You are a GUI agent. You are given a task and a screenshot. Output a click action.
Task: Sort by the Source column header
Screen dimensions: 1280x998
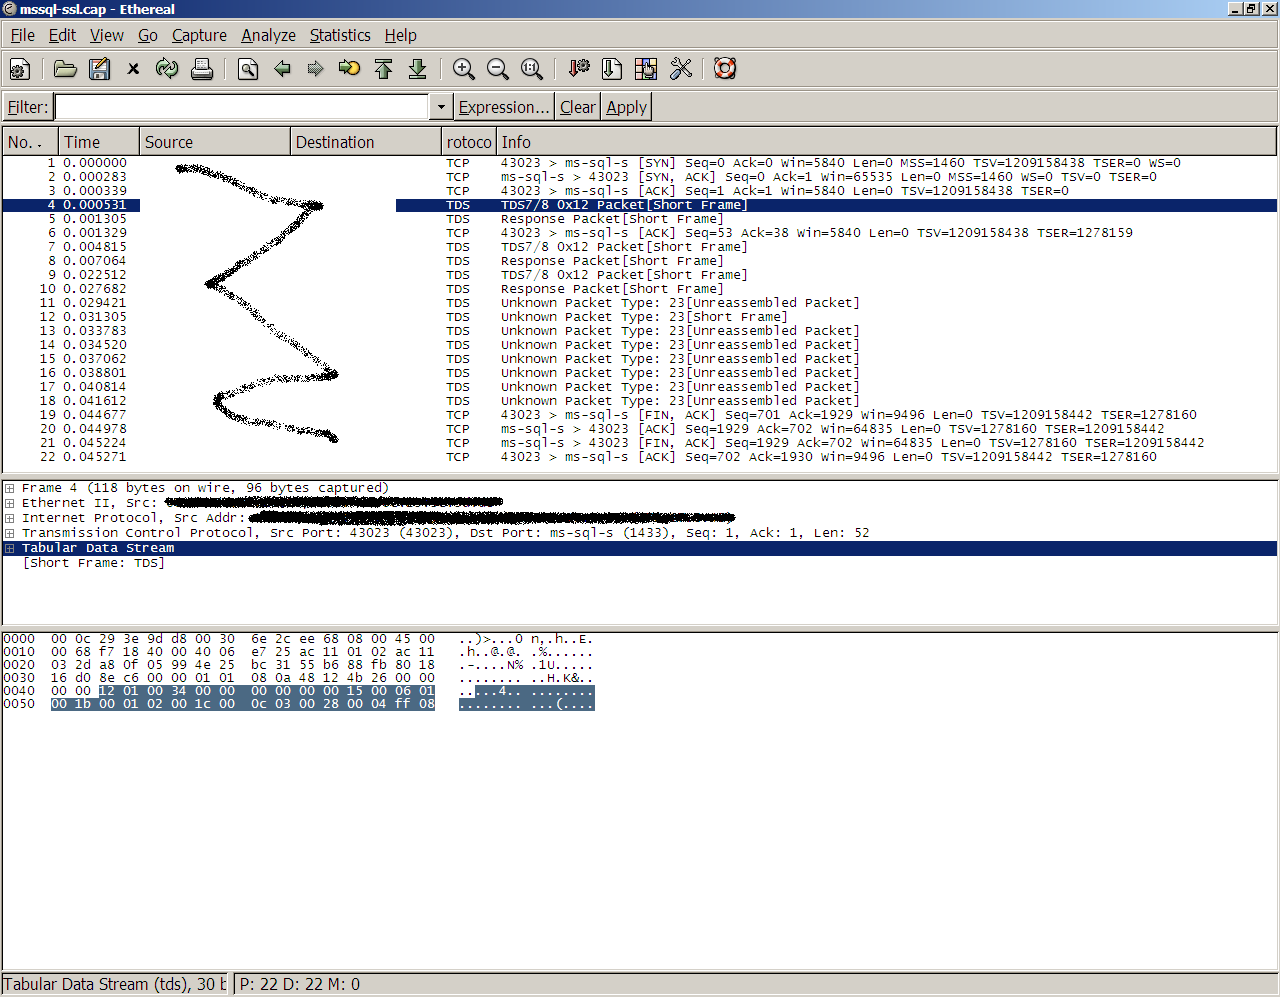click(x=215, y=142)
